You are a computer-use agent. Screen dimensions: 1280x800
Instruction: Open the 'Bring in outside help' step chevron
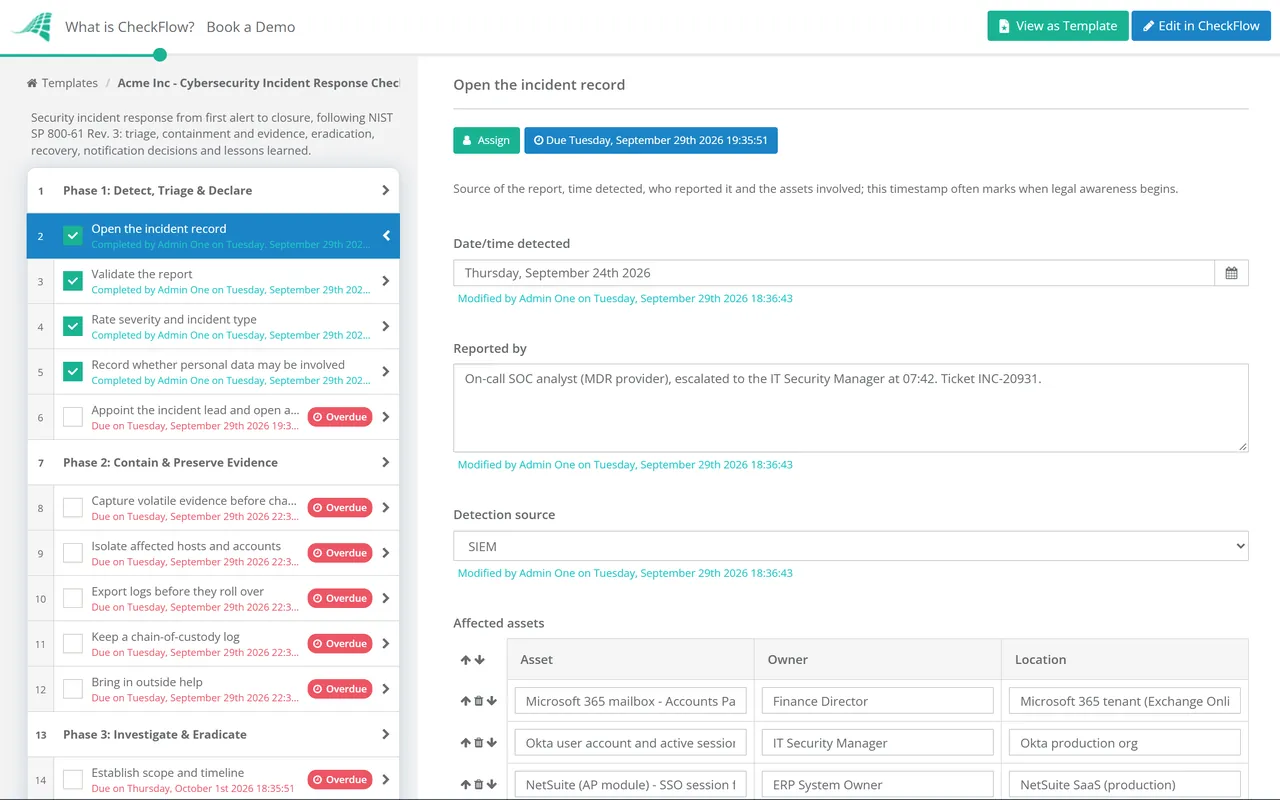386,689
